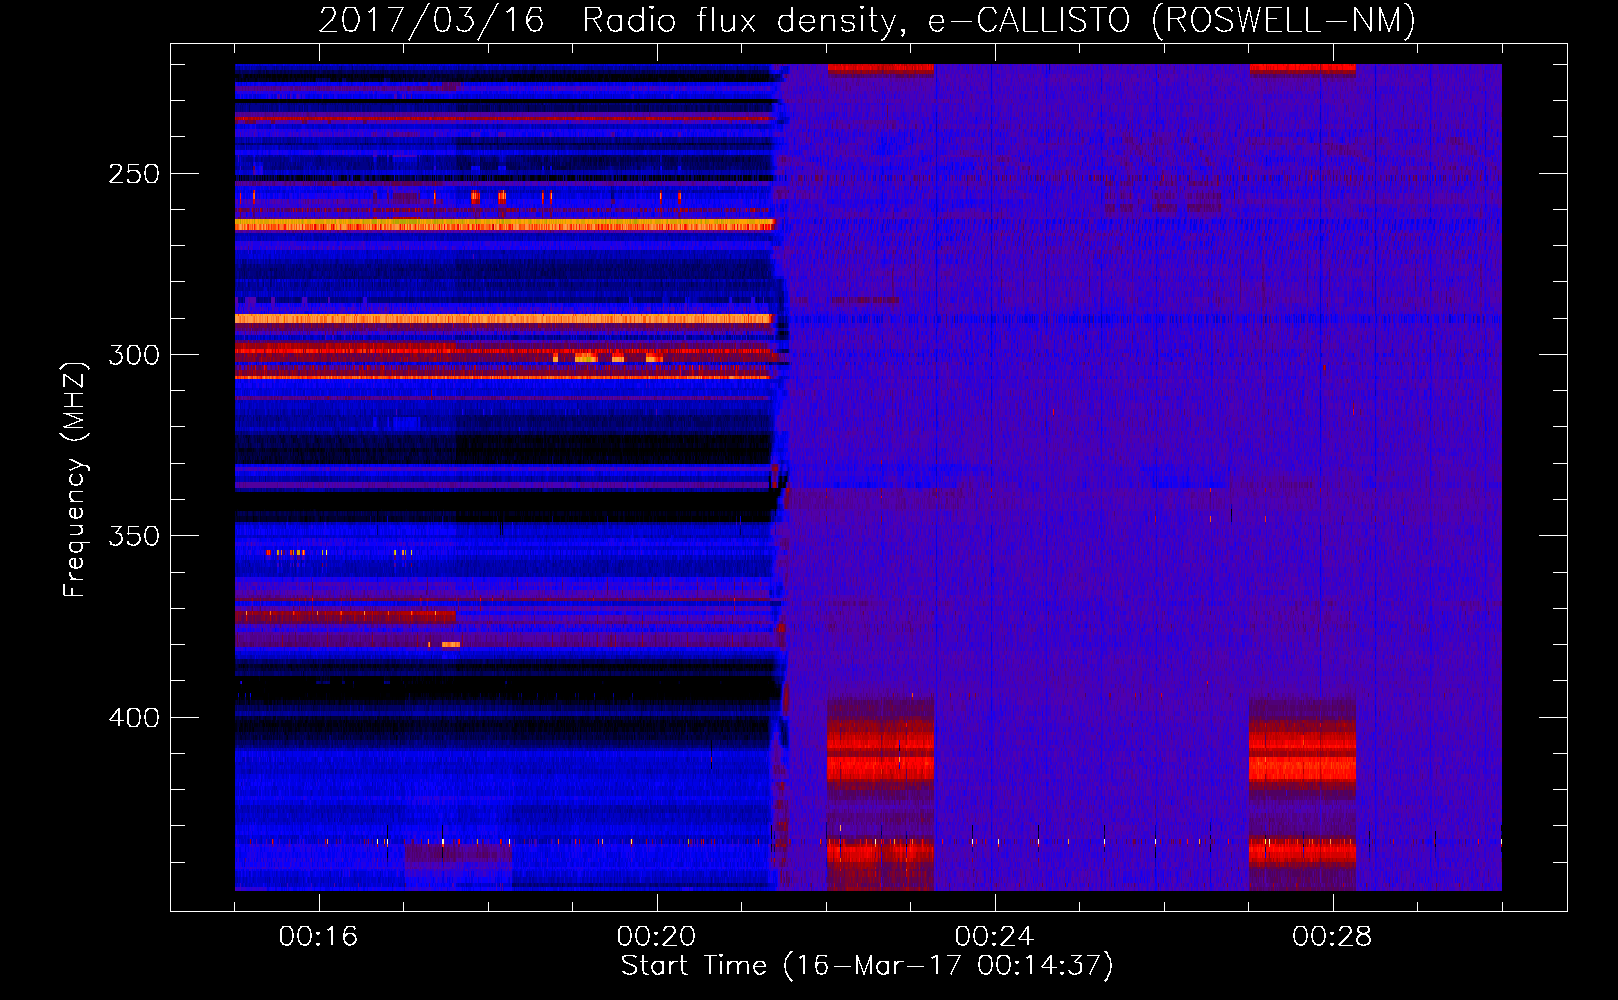This screenshot has height=1000, width=1618.
Task: Click the 00:28 time tick label
Action: pyautogui.click(x=1332, y=937)
